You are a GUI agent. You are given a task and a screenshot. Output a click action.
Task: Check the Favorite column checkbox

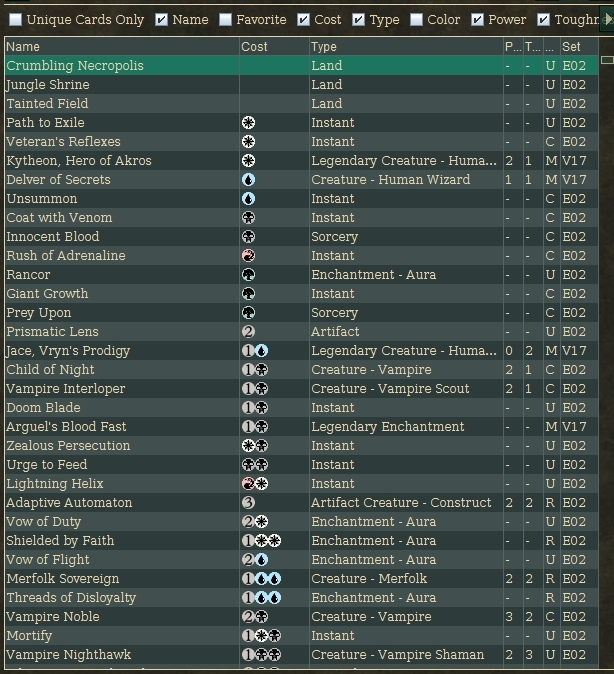[225, 19]
